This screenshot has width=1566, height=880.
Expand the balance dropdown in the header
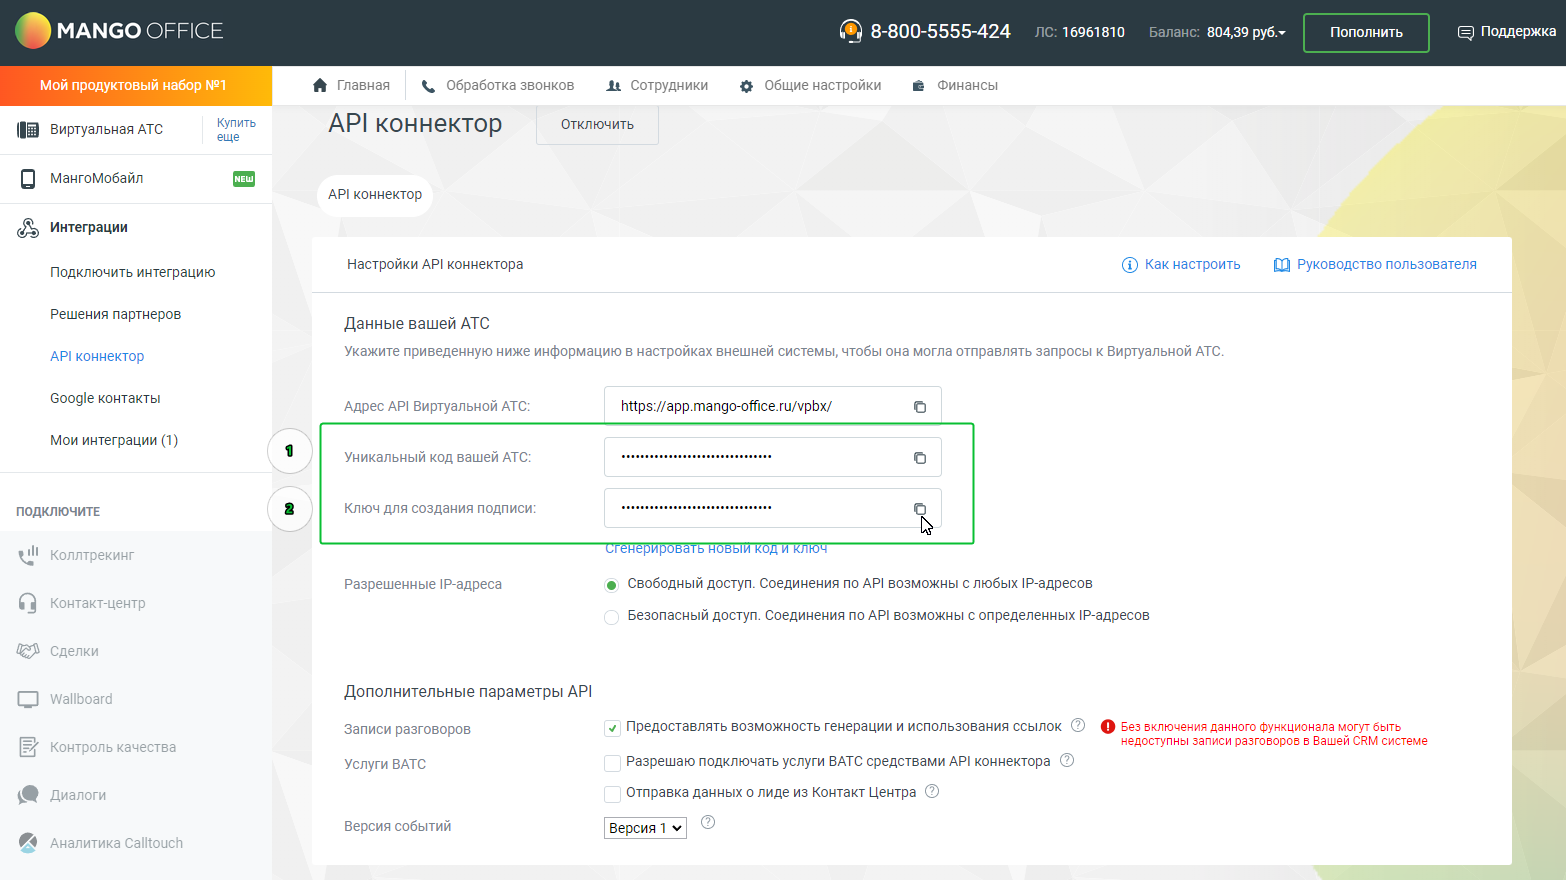point(1246,32)
